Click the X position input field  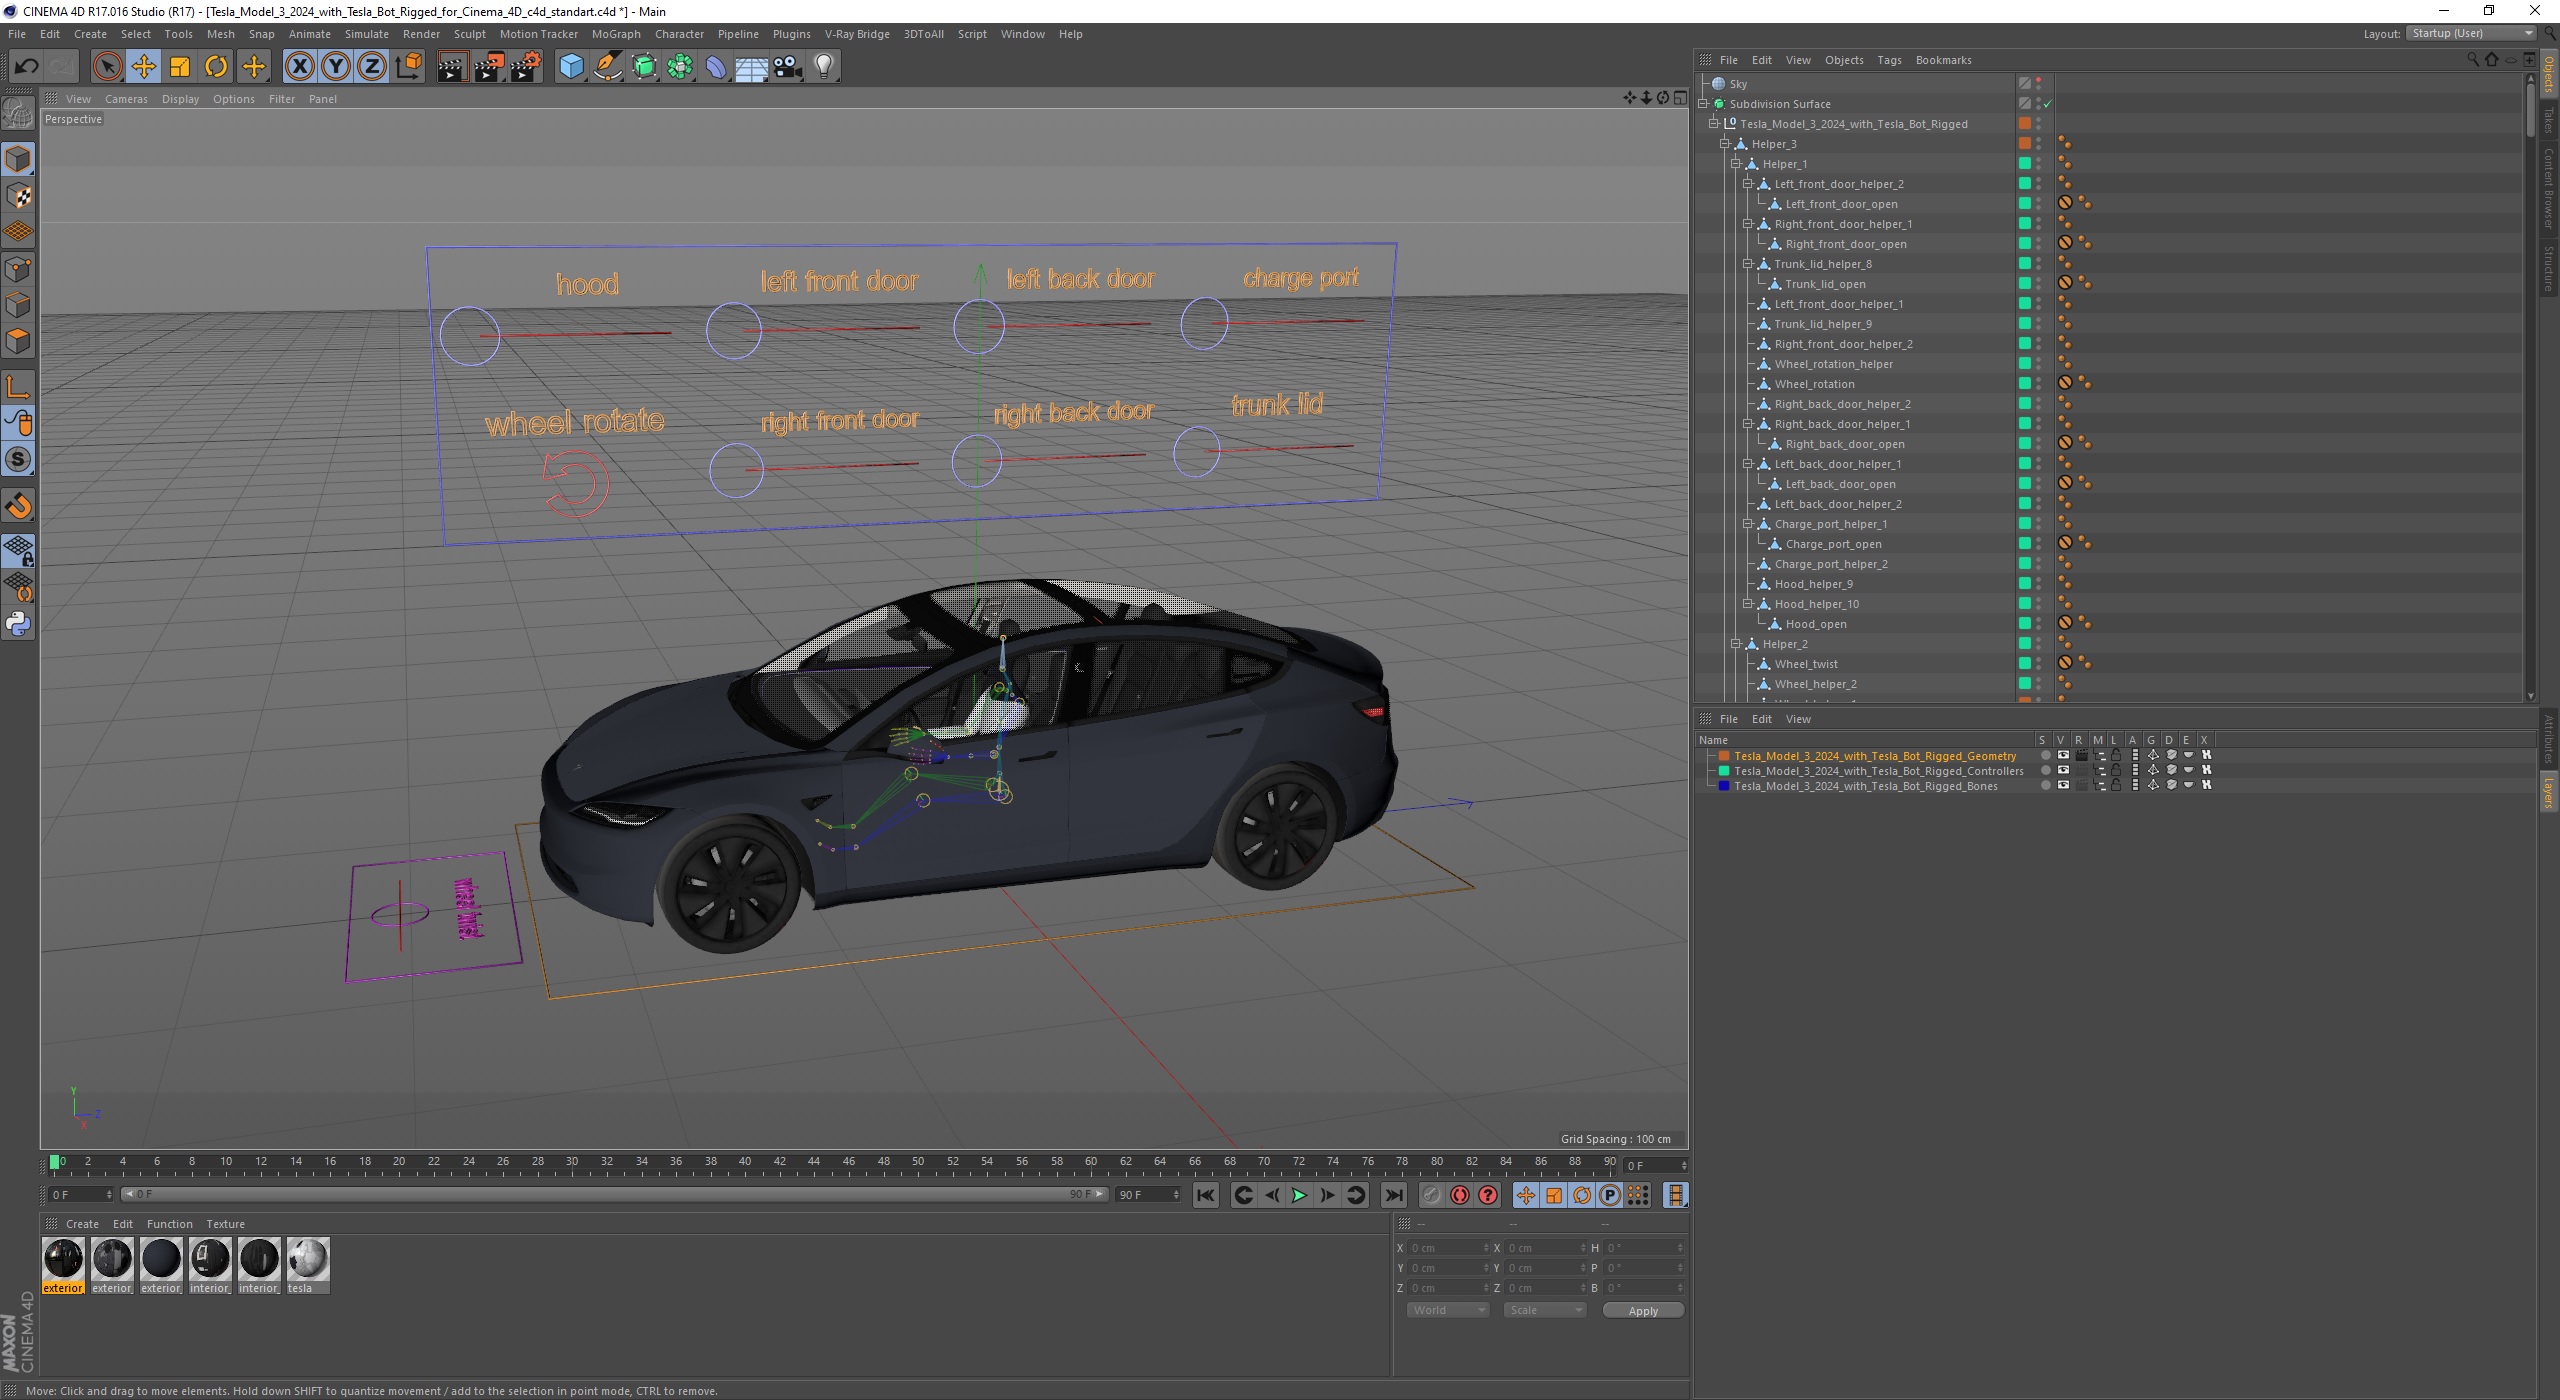tap(1447, 1248)
